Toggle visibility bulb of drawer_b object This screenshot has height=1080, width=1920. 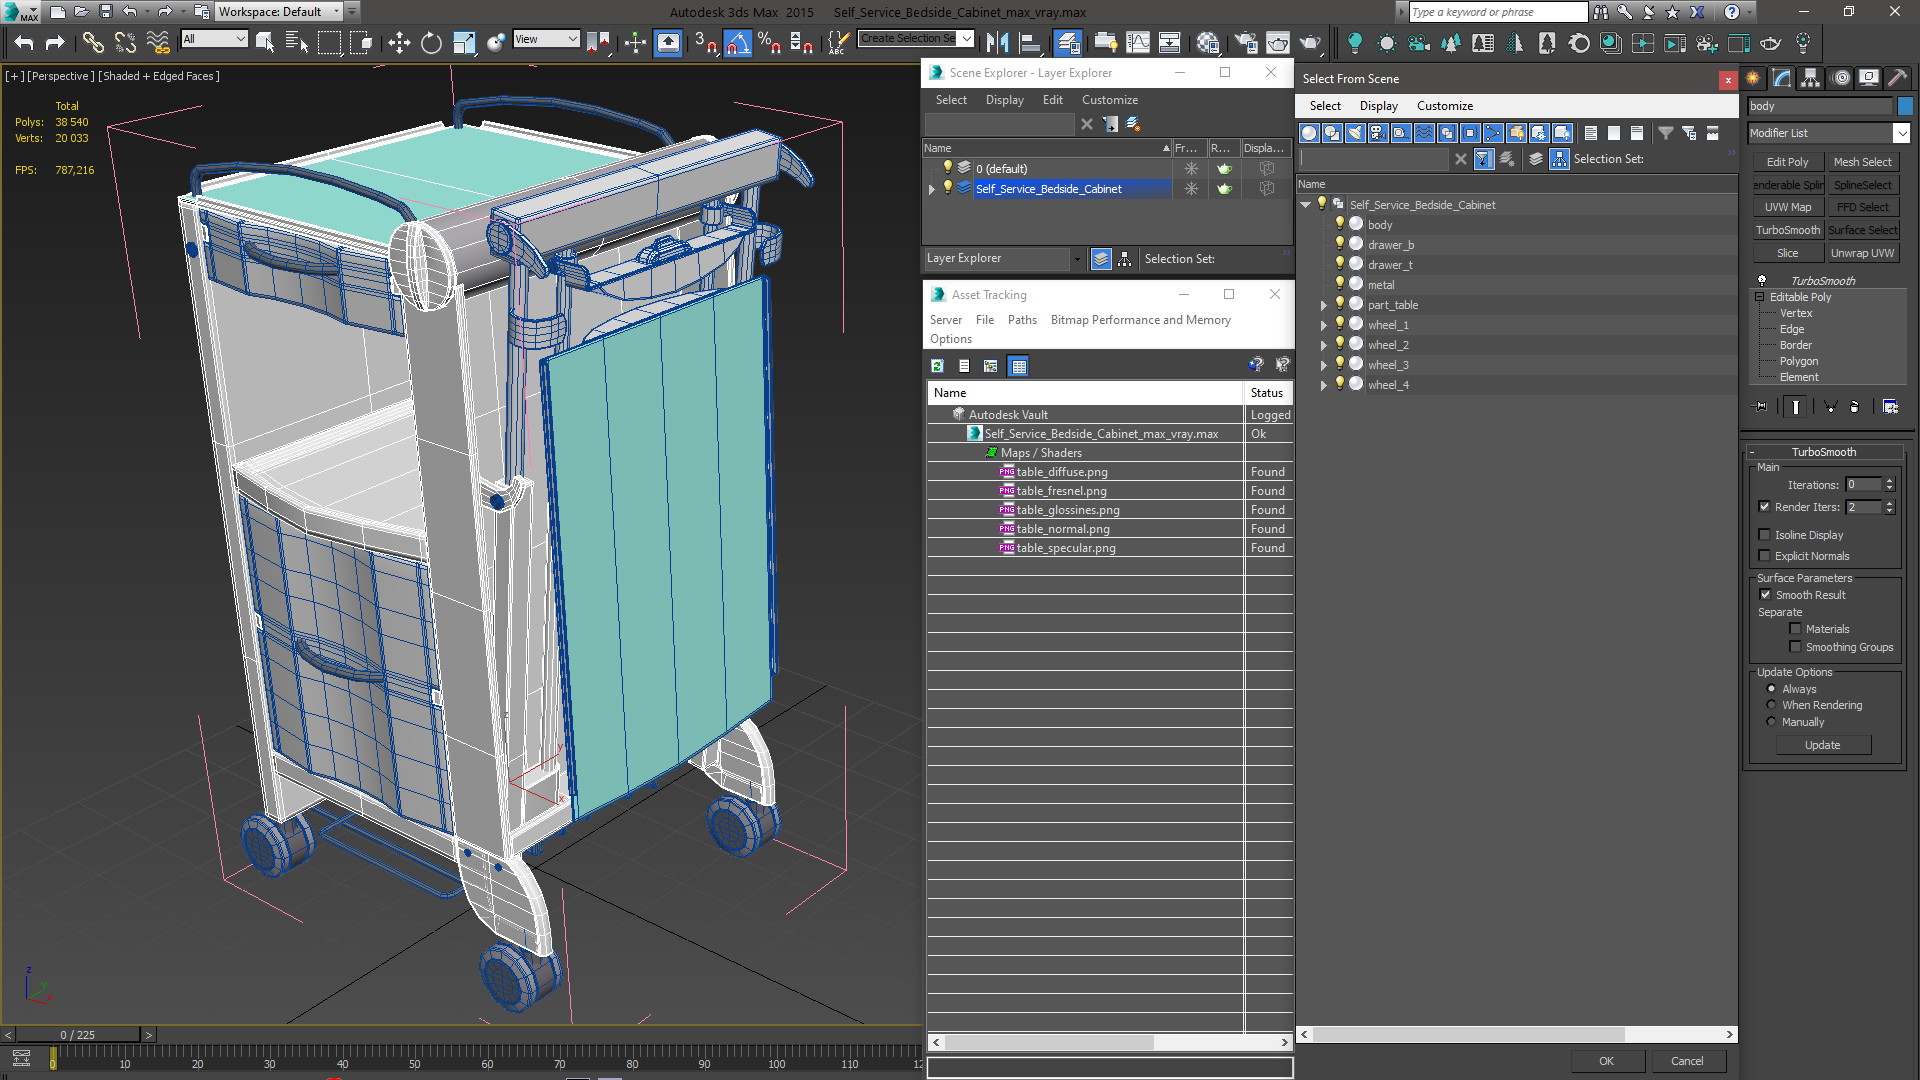[x=1339, y=244]
